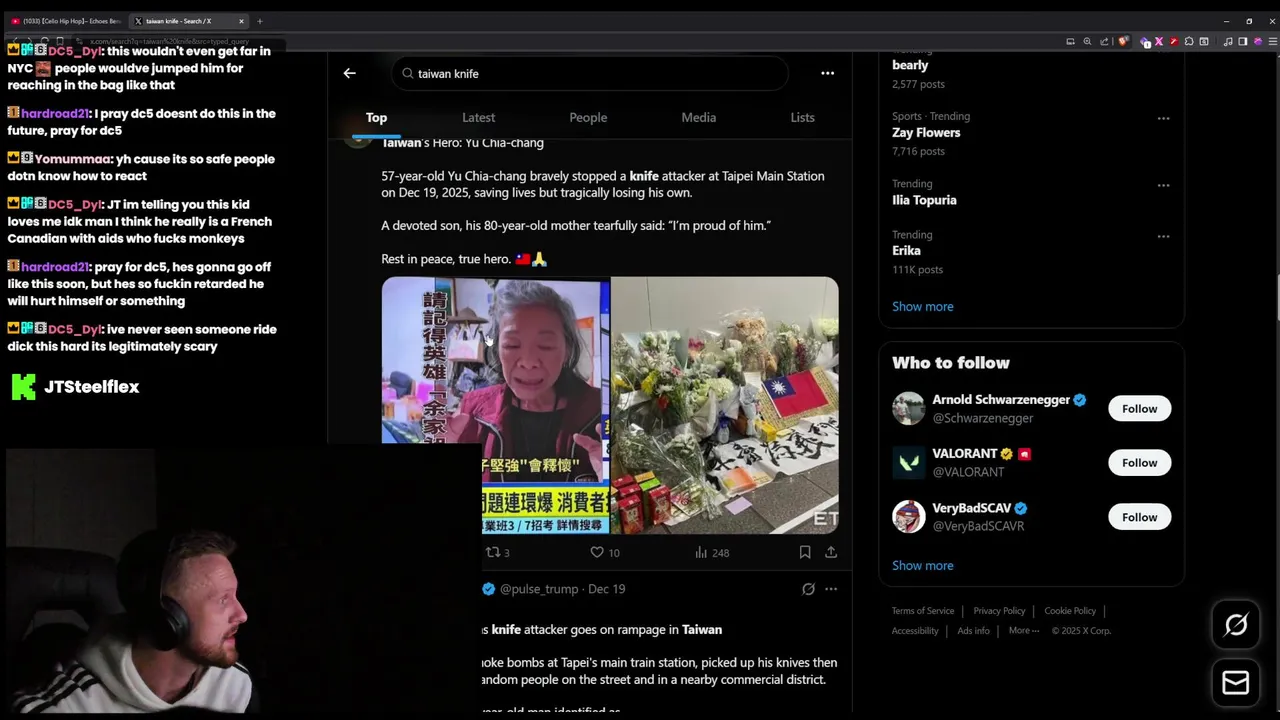Click the red extension icon in toolbar
This screenshot has width=1280, height=720.
pos(1174,41)
